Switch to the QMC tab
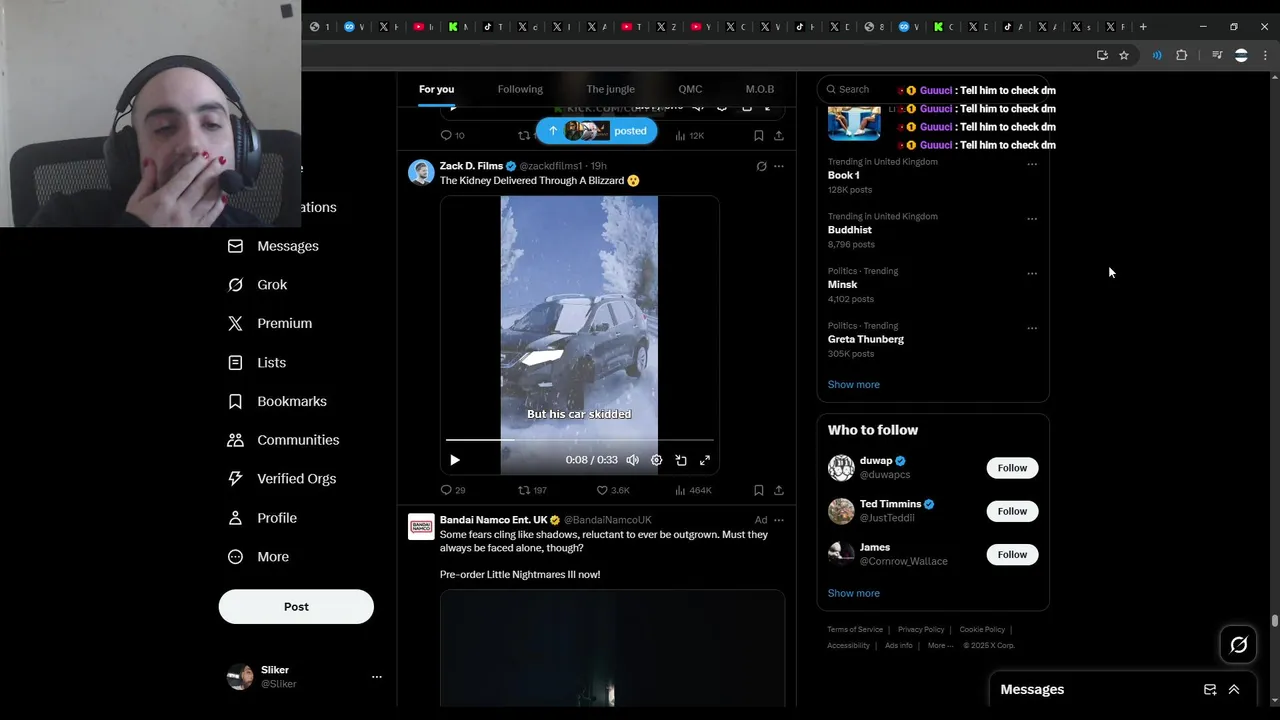The image size is (1280, 720). 690,89
